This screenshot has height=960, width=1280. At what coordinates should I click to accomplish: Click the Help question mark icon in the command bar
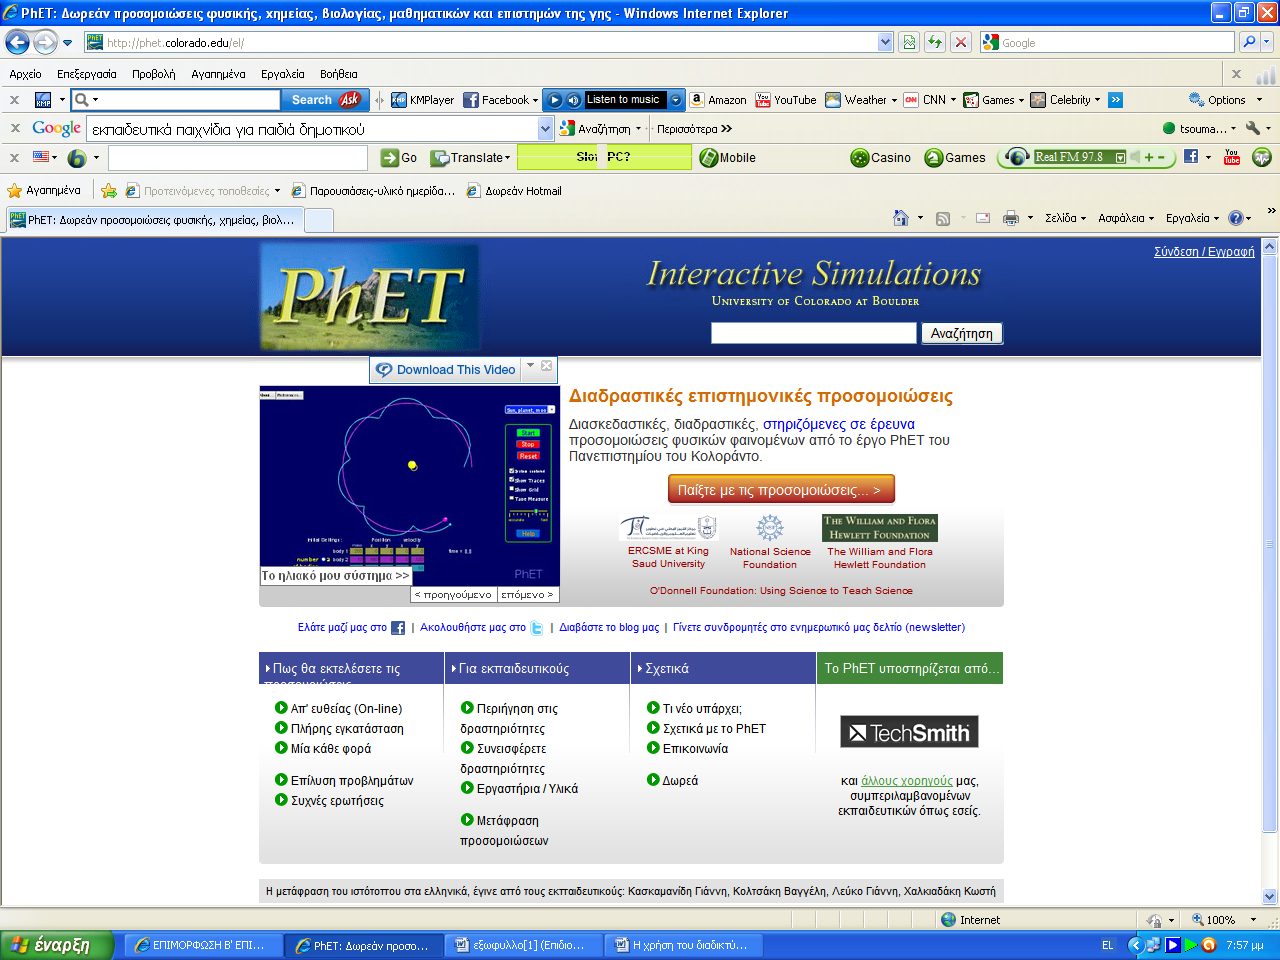[x=1236, y=218]
